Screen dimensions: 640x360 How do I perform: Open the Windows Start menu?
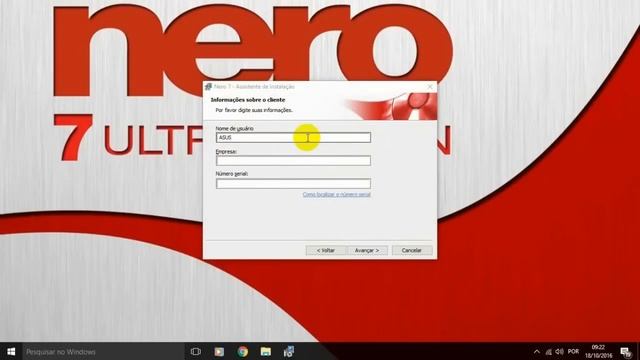tap(11, 351)
